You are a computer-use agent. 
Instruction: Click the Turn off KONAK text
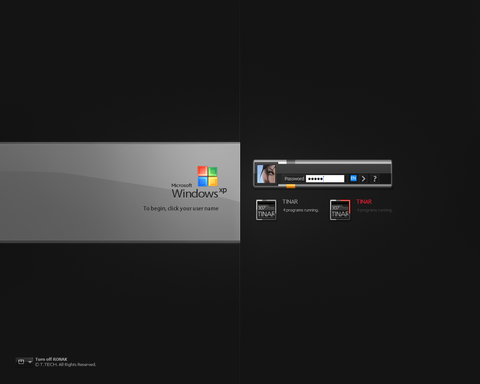pos(51,359)
